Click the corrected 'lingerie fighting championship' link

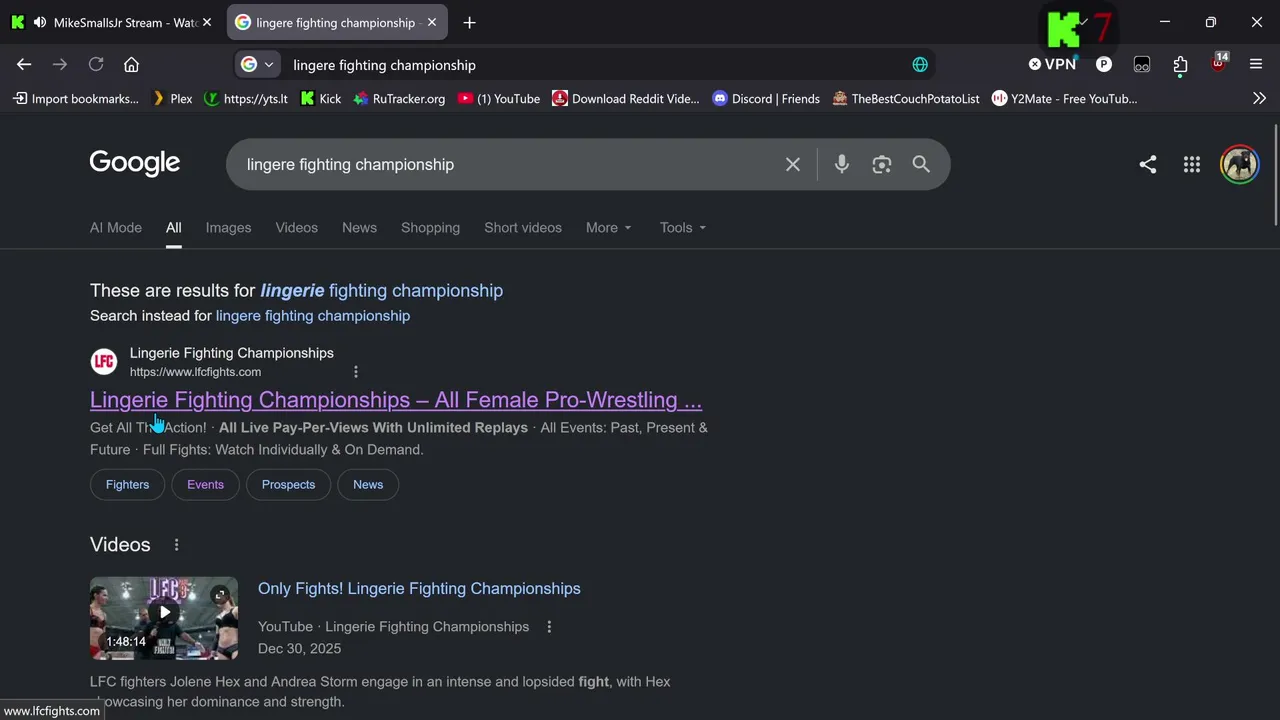(x=382, y=290)
